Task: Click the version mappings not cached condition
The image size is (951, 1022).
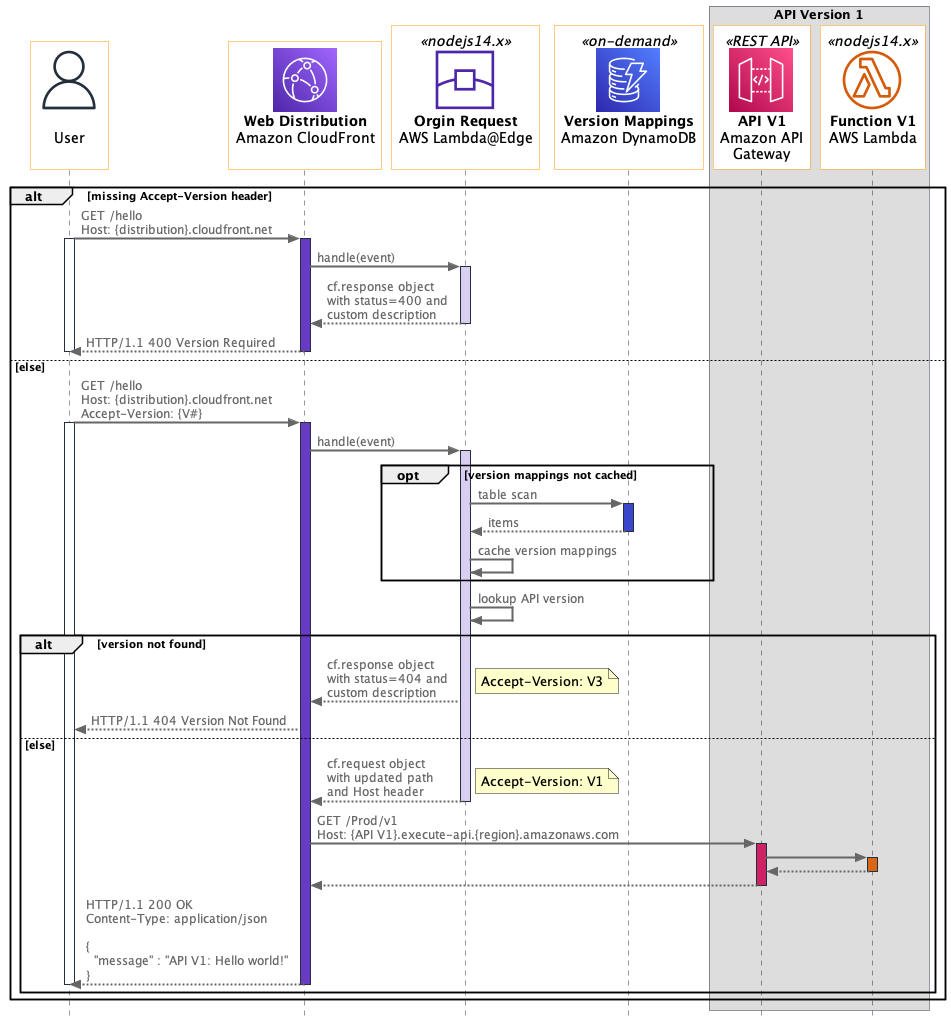Action: click(x=549, y=475)
